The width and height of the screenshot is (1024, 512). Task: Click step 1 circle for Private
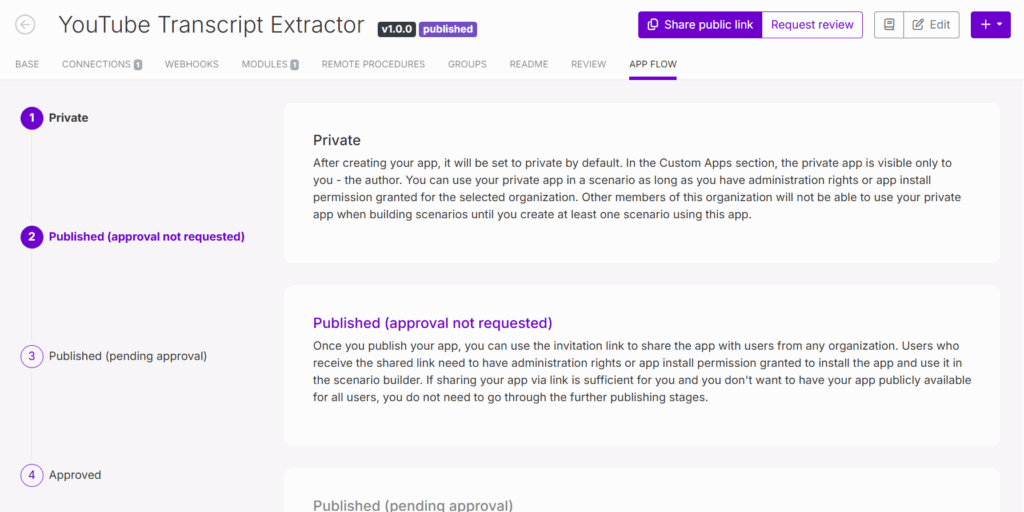(31, 118)
